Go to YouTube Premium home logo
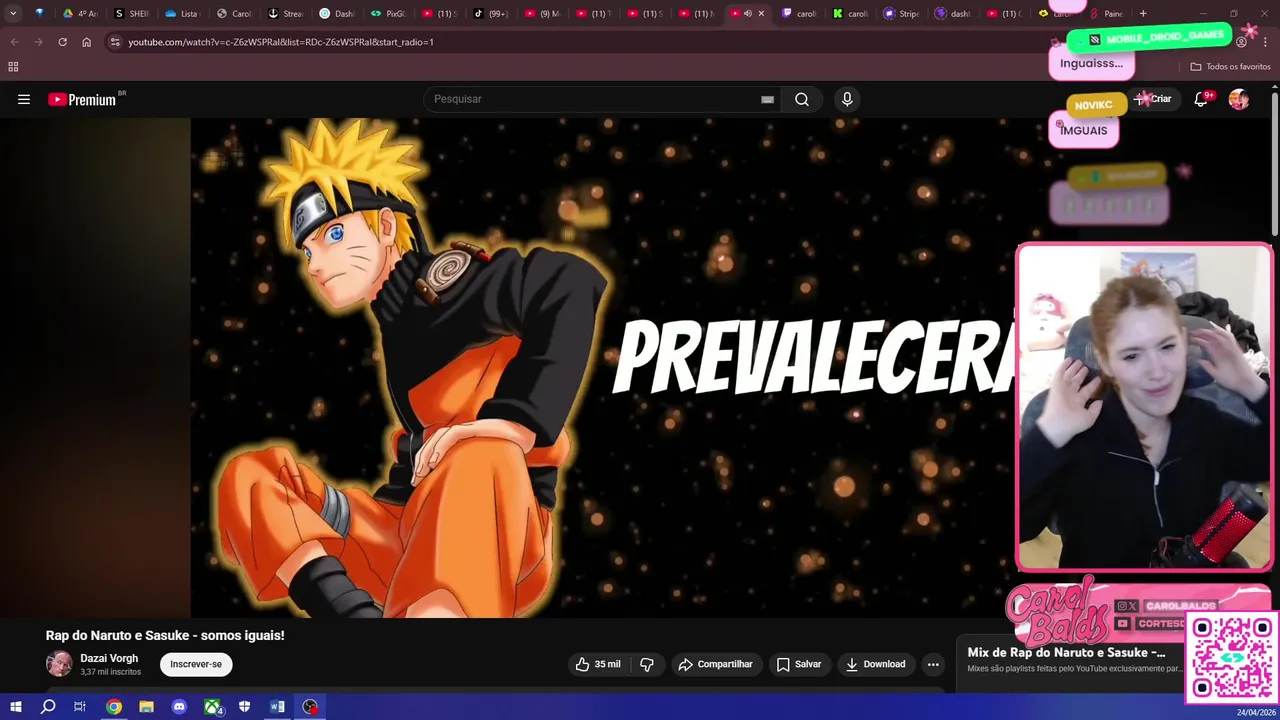 coord(82,99)
